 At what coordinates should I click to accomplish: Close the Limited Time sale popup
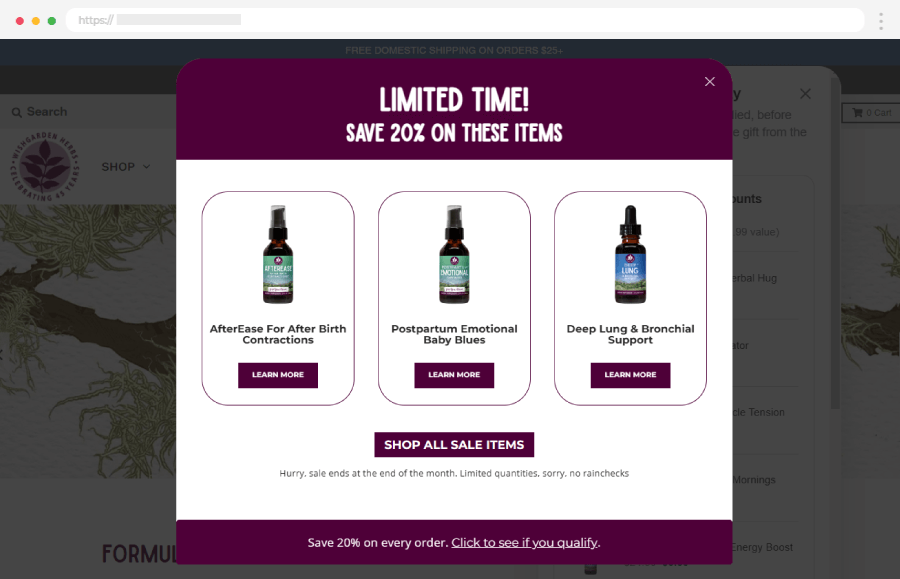pyautogui.click(x=709, y=81)
